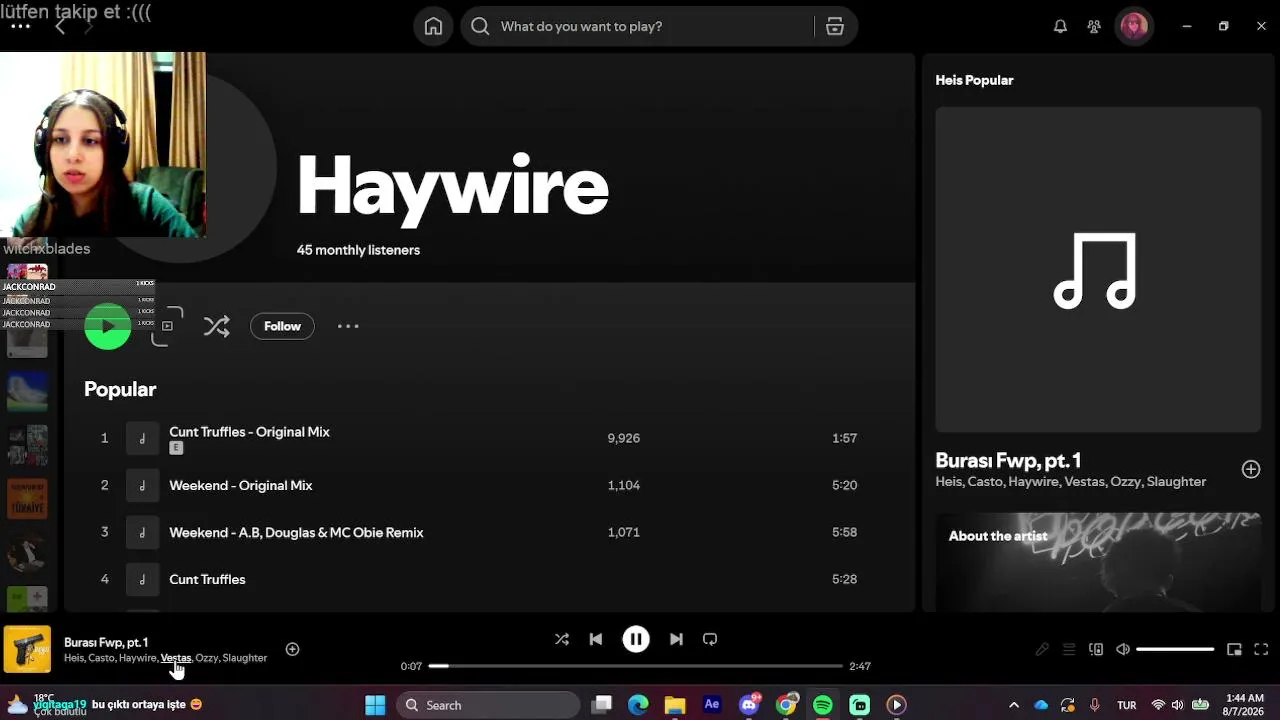Add song to Liked Songs in right panel

1251,469
